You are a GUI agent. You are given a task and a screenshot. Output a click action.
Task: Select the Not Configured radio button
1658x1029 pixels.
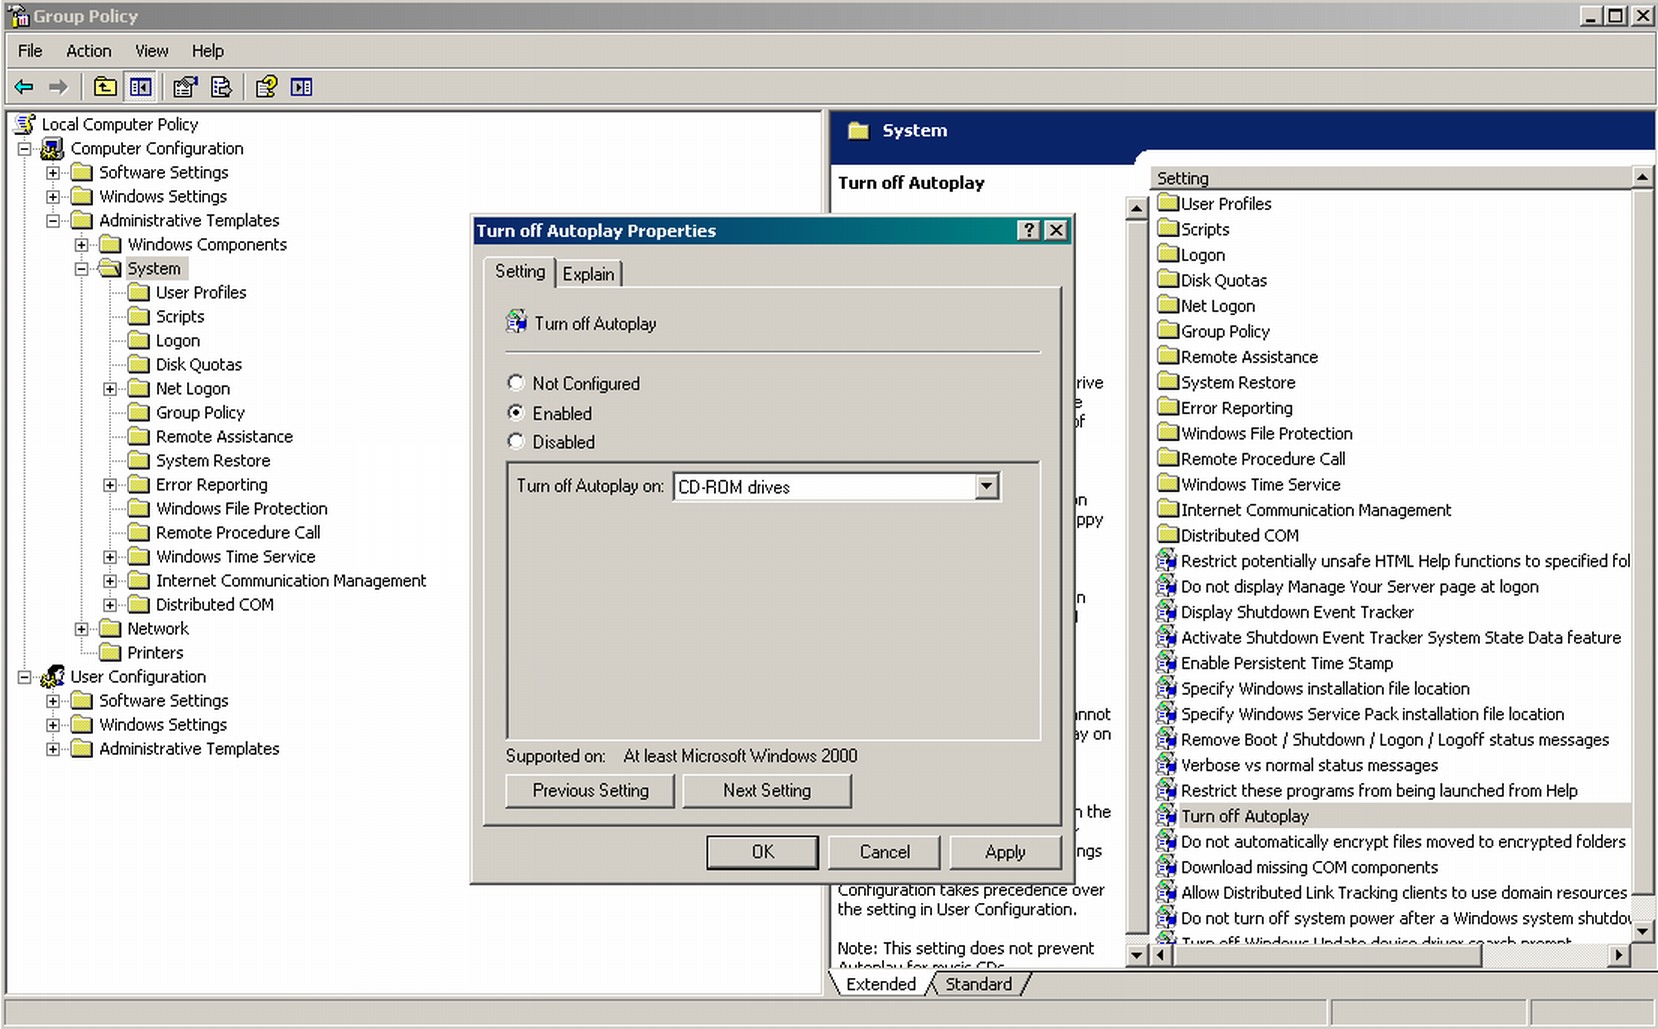pyautogui.click(x=516, y=383)
